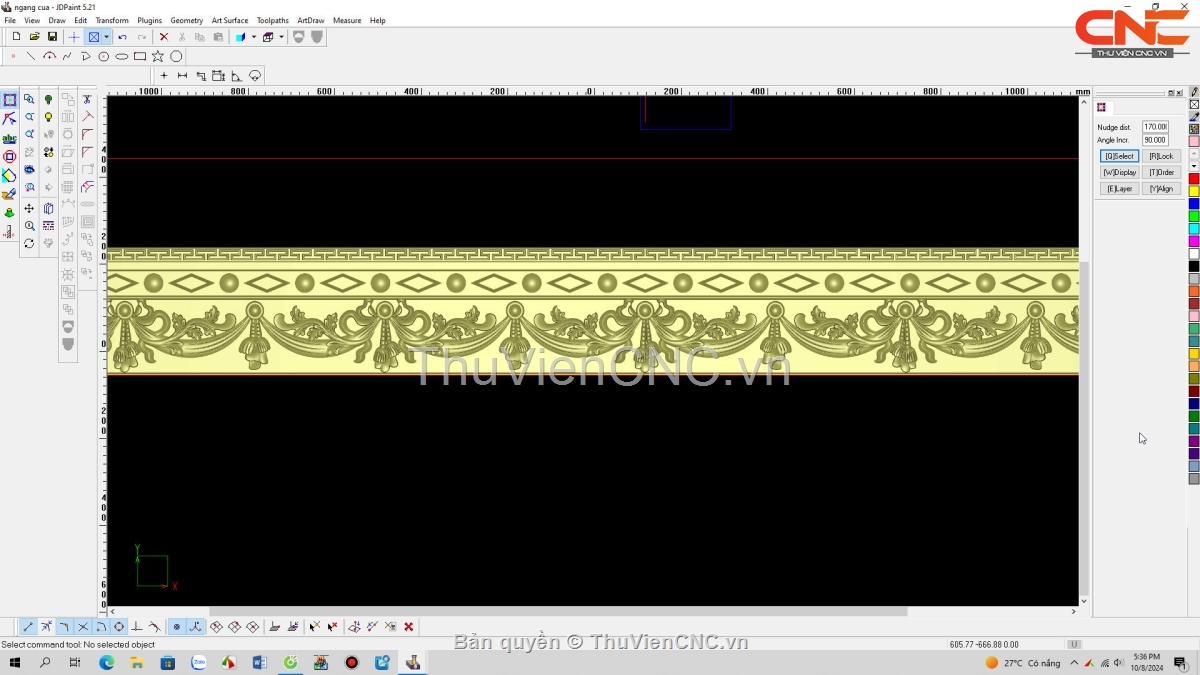Save the drawing with the floppy disk icon

52,37
